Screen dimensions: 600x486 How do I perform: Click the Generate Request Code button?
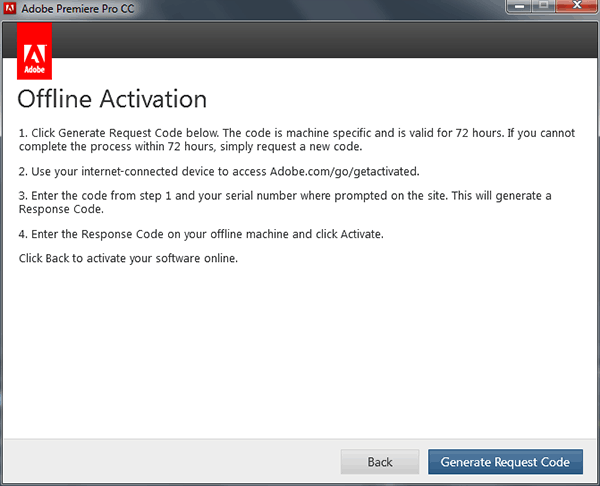click(x=505, y=462)
